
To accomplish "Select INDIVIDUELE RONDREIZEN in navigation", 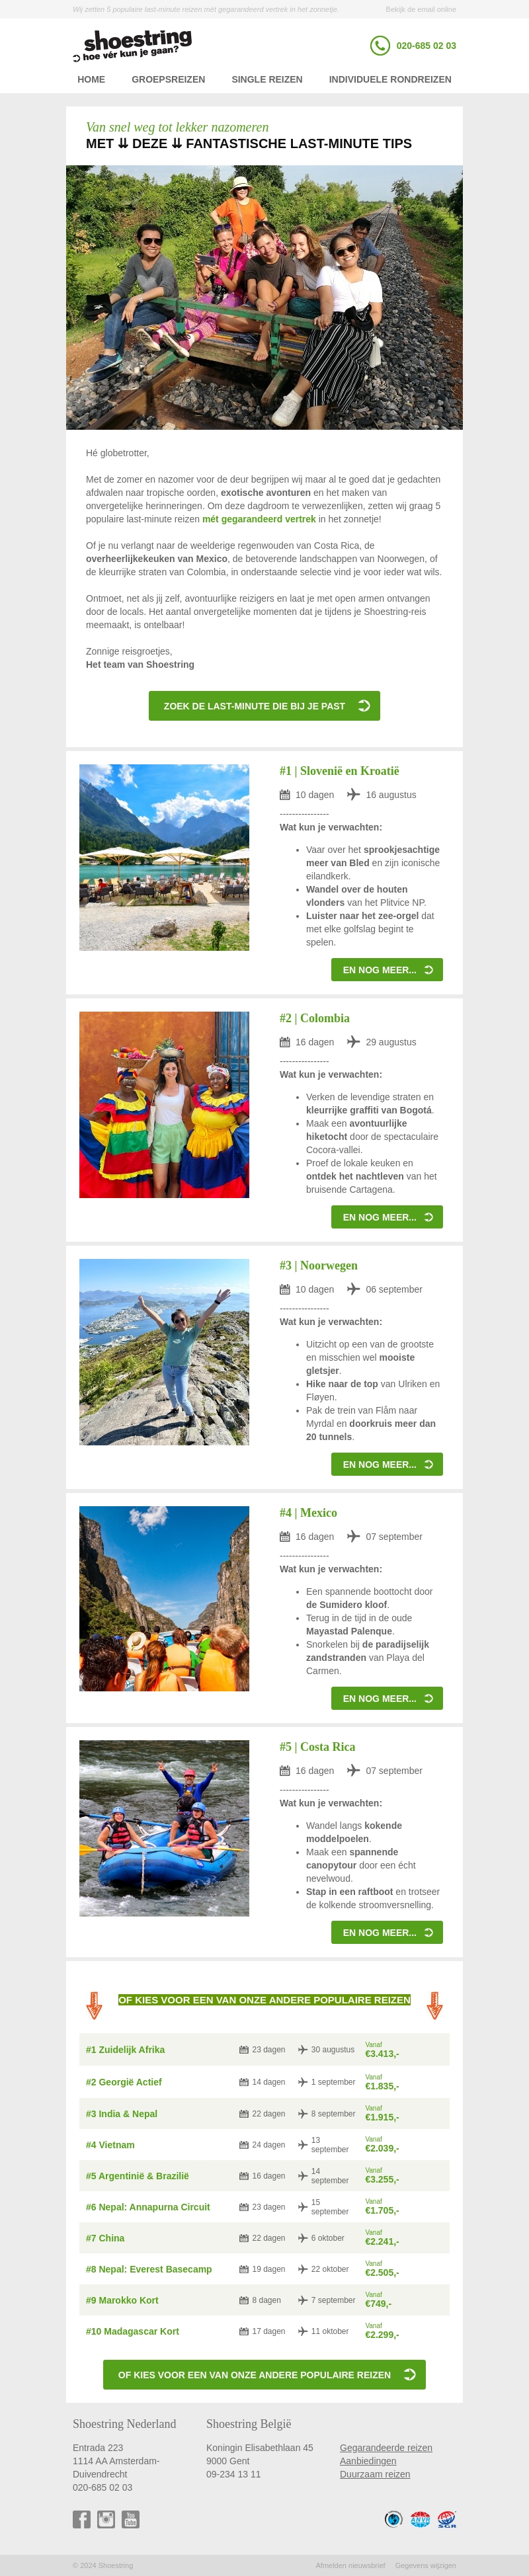I will [x=390, y=80].
